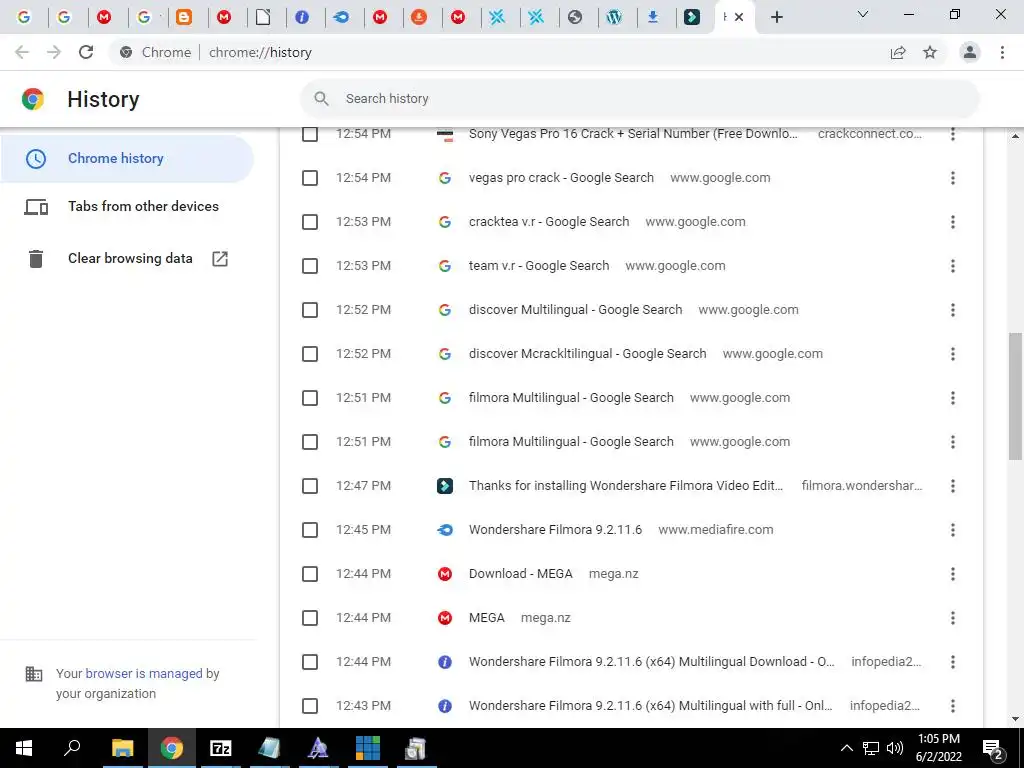Open actions menu for cracktea v.r entry
Image resolution: width=1024 pixels, height=768 pixels.
(x=953, y=222)
